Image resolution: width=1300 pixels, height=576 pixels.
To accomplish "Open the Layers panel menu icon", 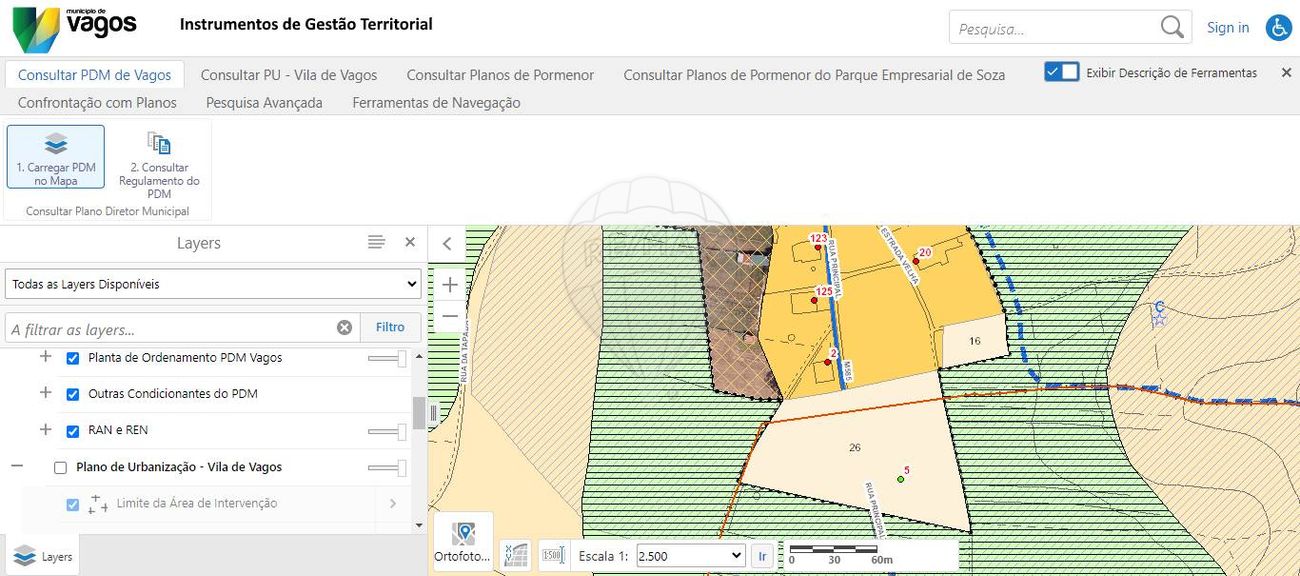I will coord(376,242).
